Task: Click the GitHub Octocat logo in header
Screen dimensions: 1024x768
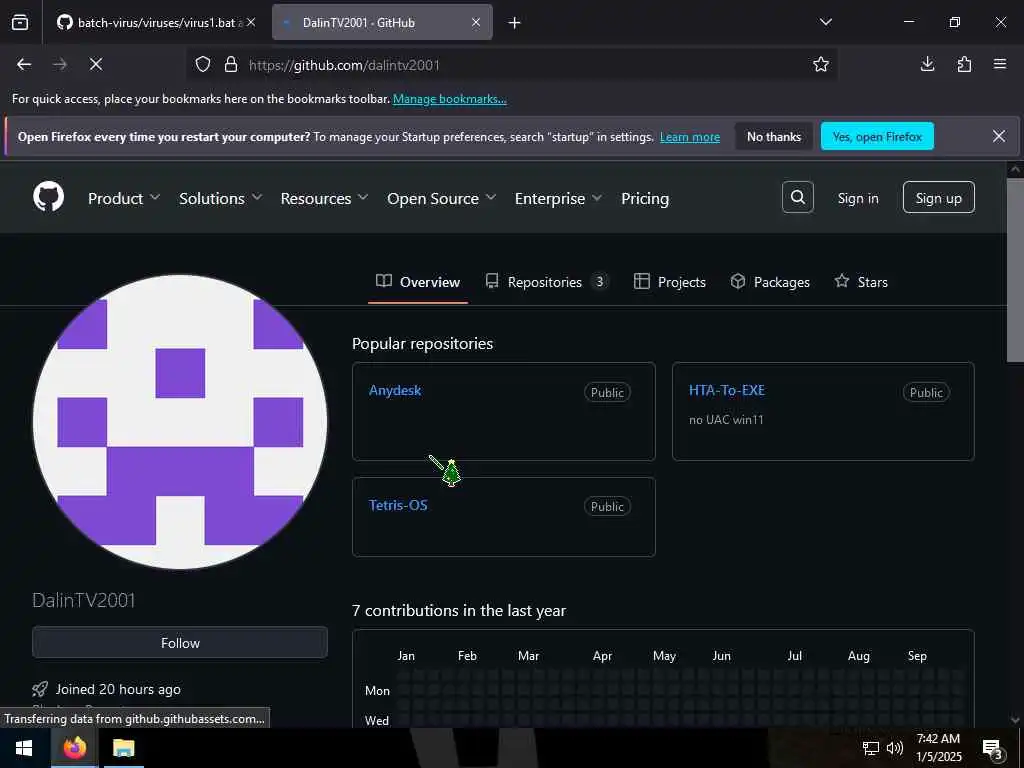Action: [48, 197]
